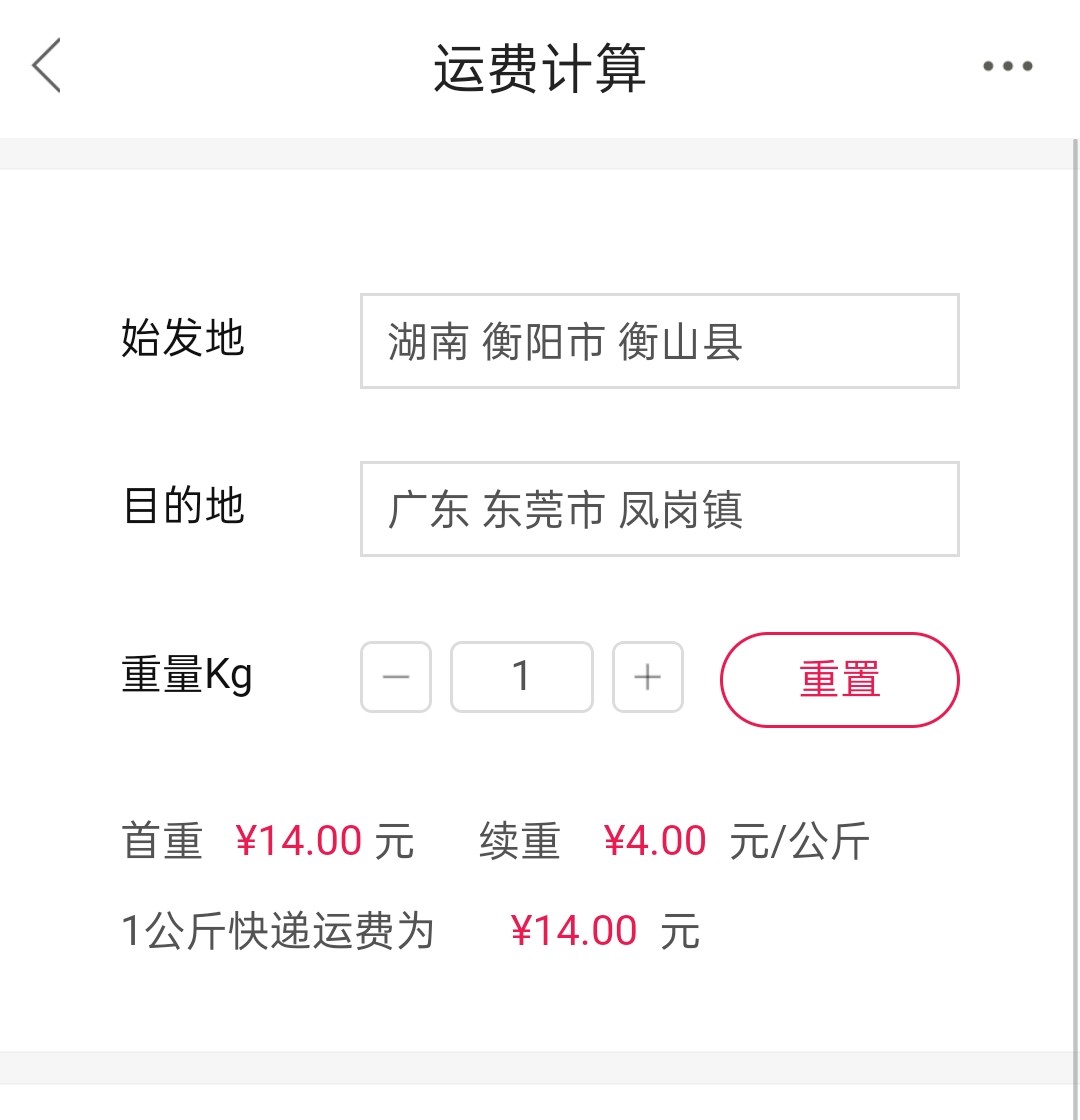Increase weight with the plus button
1080x1120 pixels.
[648, 677]
